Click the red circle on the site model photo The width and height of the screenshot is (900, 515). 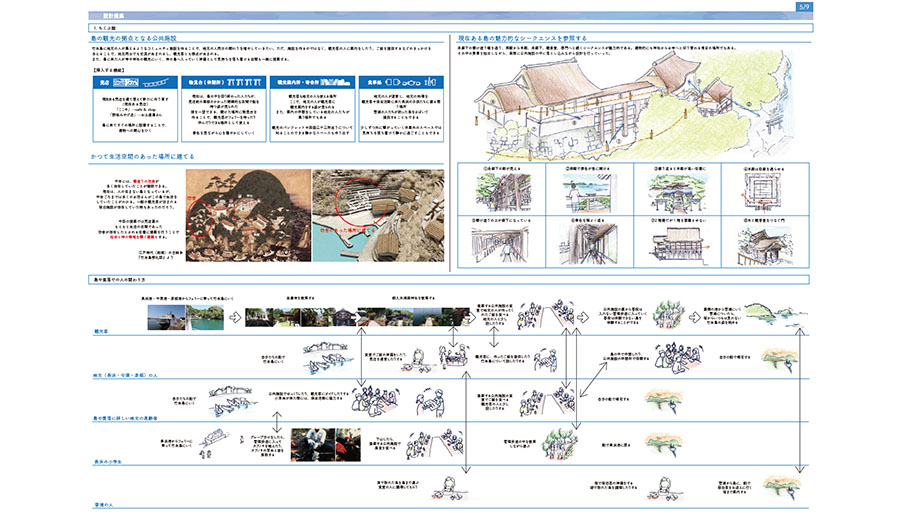355,201
